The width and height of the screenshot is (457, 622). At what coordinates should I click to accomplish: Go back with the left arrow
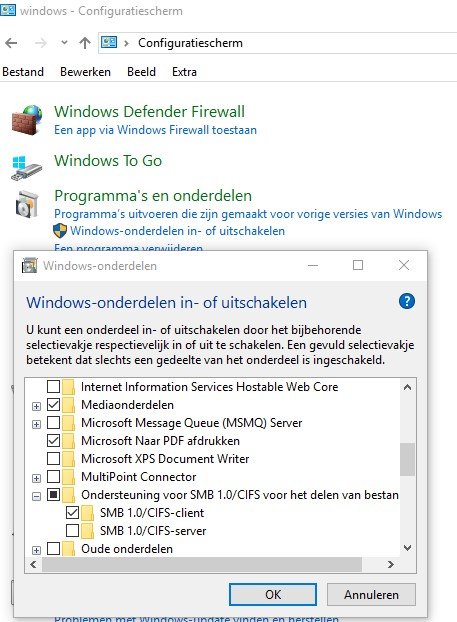(x=12, y=43)
